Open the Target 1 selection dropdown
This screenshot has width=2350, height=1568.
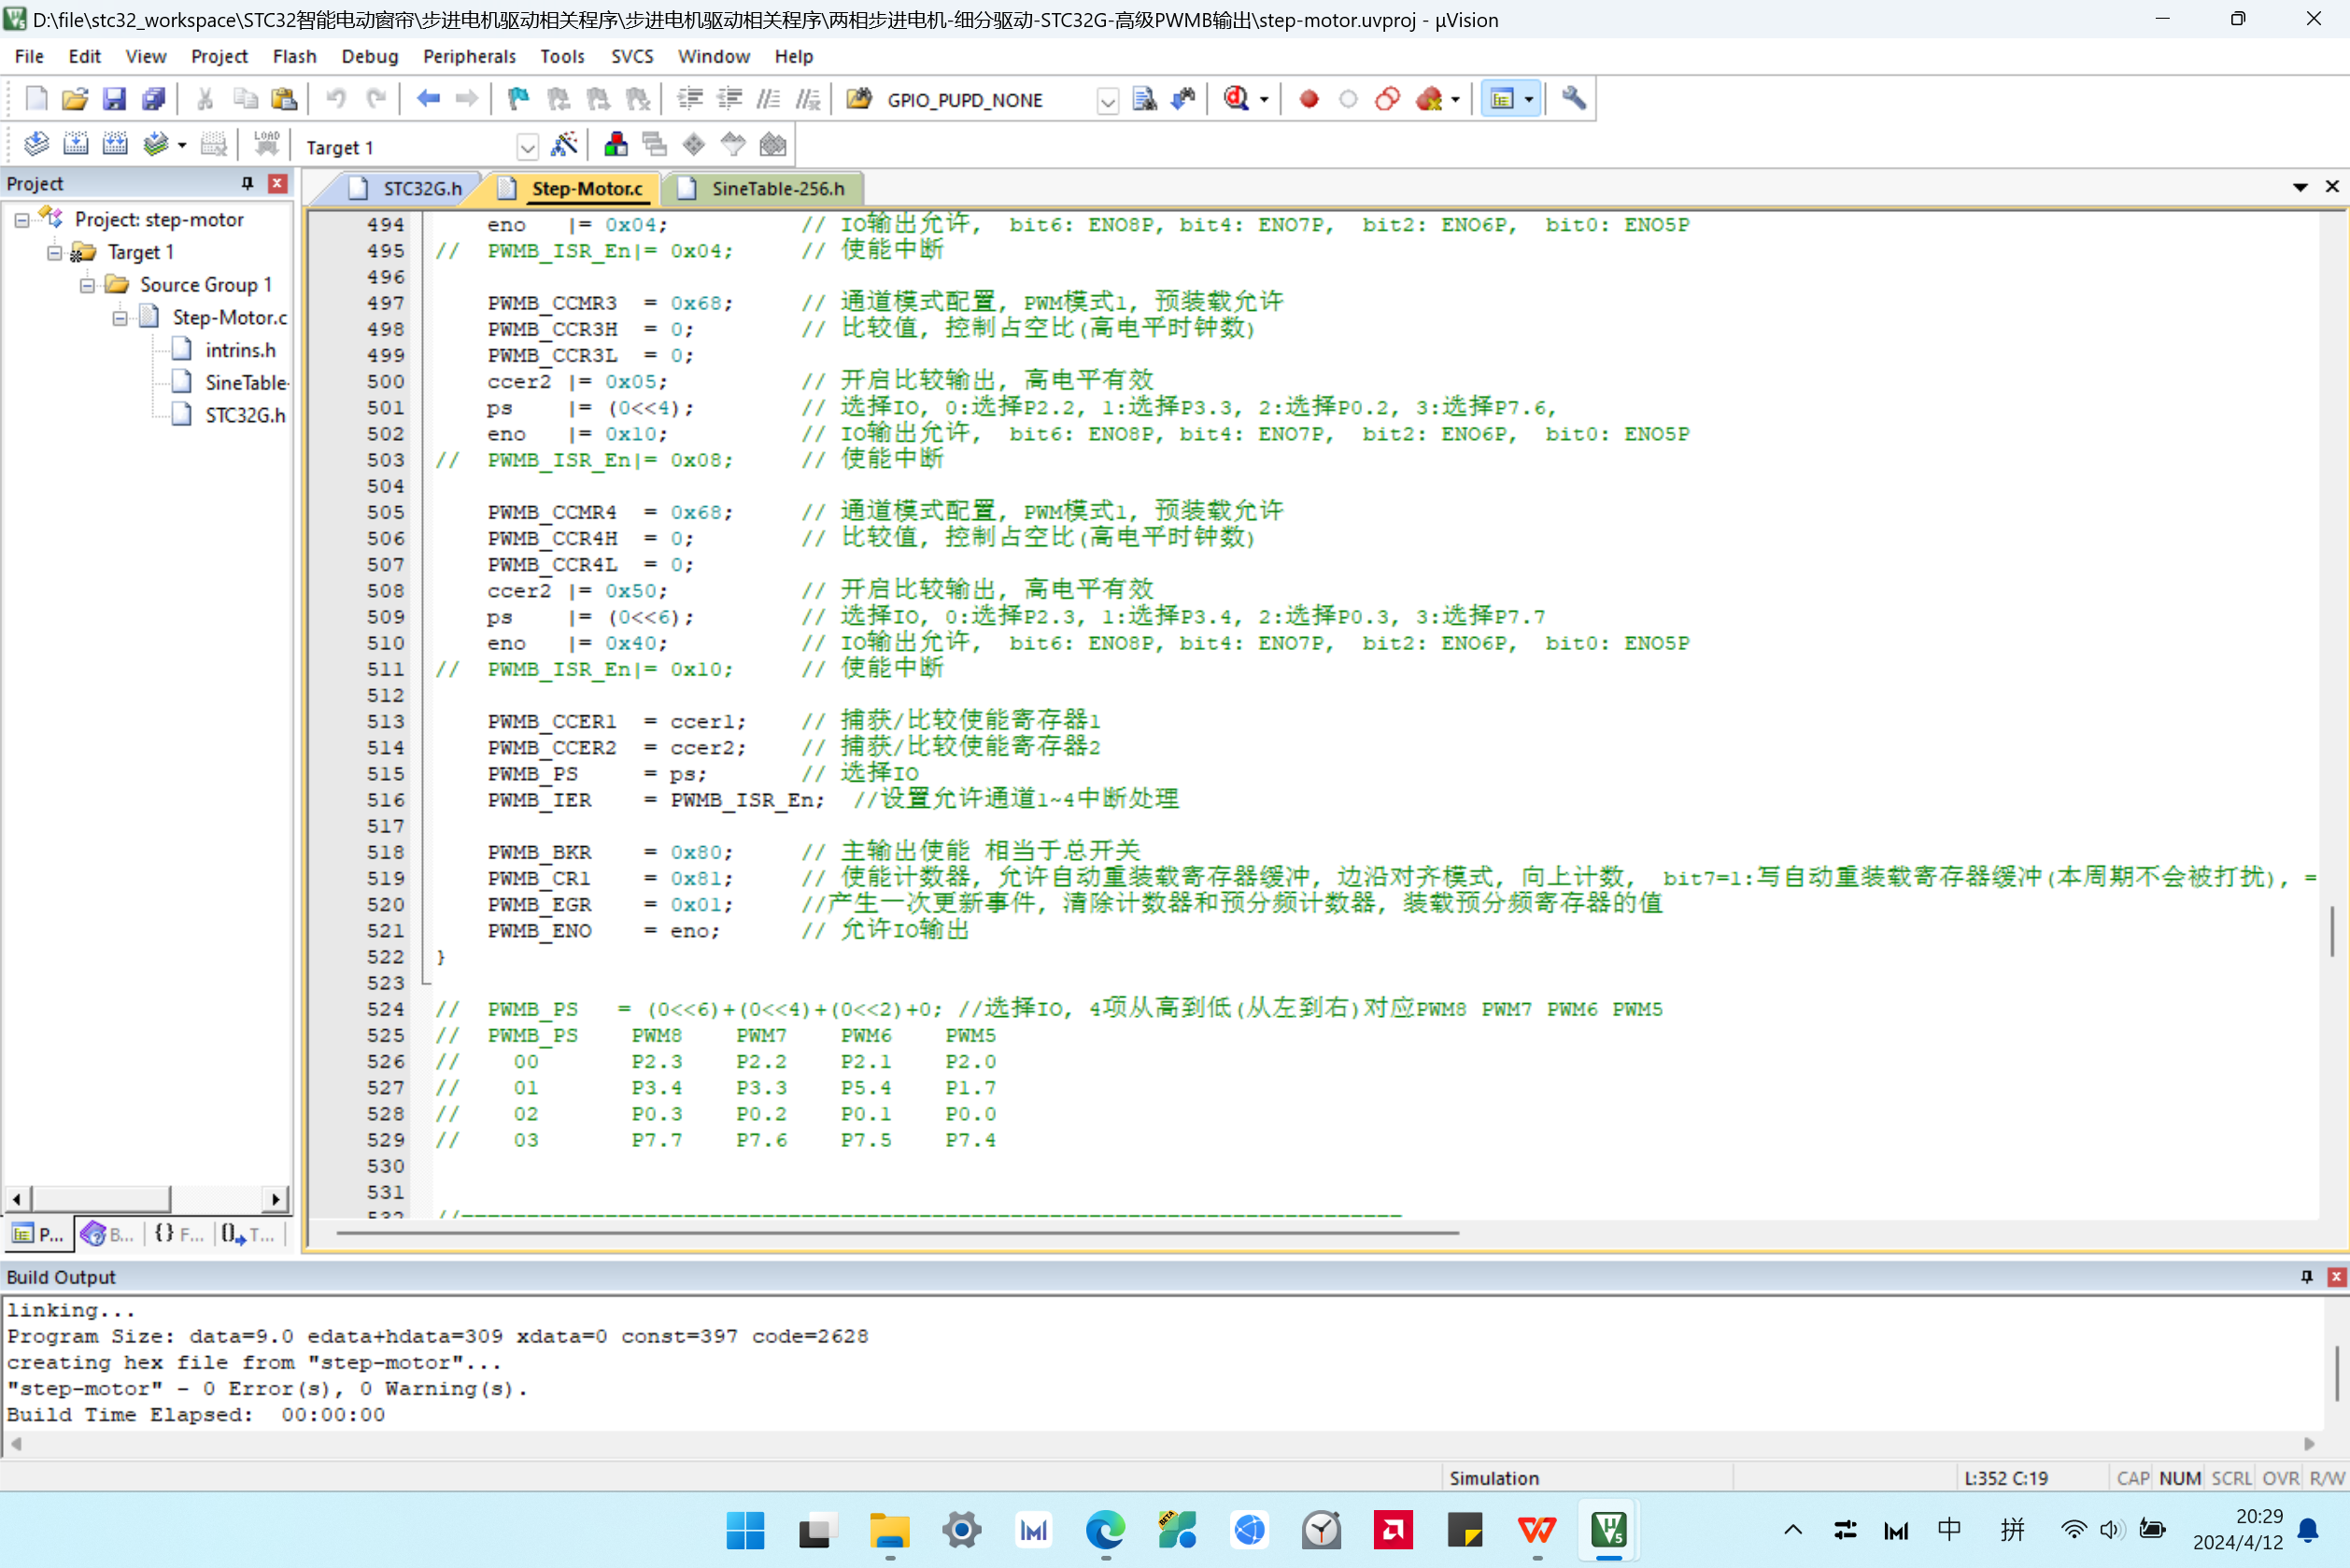tap(528, 148)
